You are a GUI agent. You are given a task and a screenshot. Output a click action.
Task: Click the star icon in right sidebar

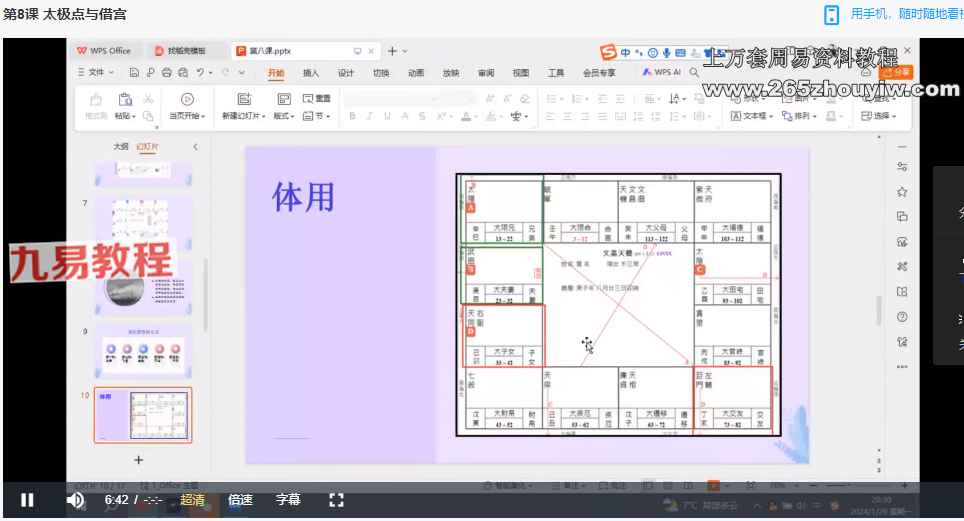click(x=902, y=191)
